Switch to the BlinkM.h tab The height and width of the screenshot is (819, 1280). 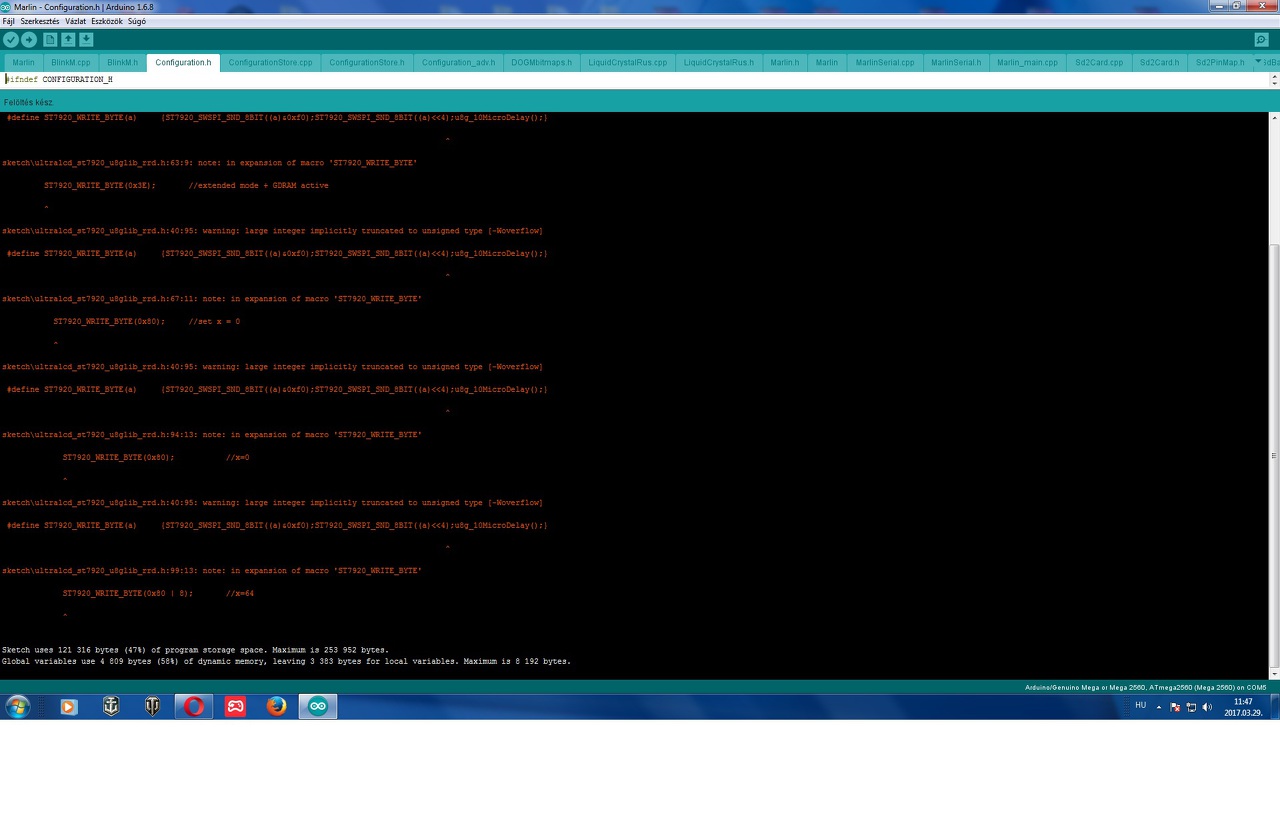(x=122, y=62)
